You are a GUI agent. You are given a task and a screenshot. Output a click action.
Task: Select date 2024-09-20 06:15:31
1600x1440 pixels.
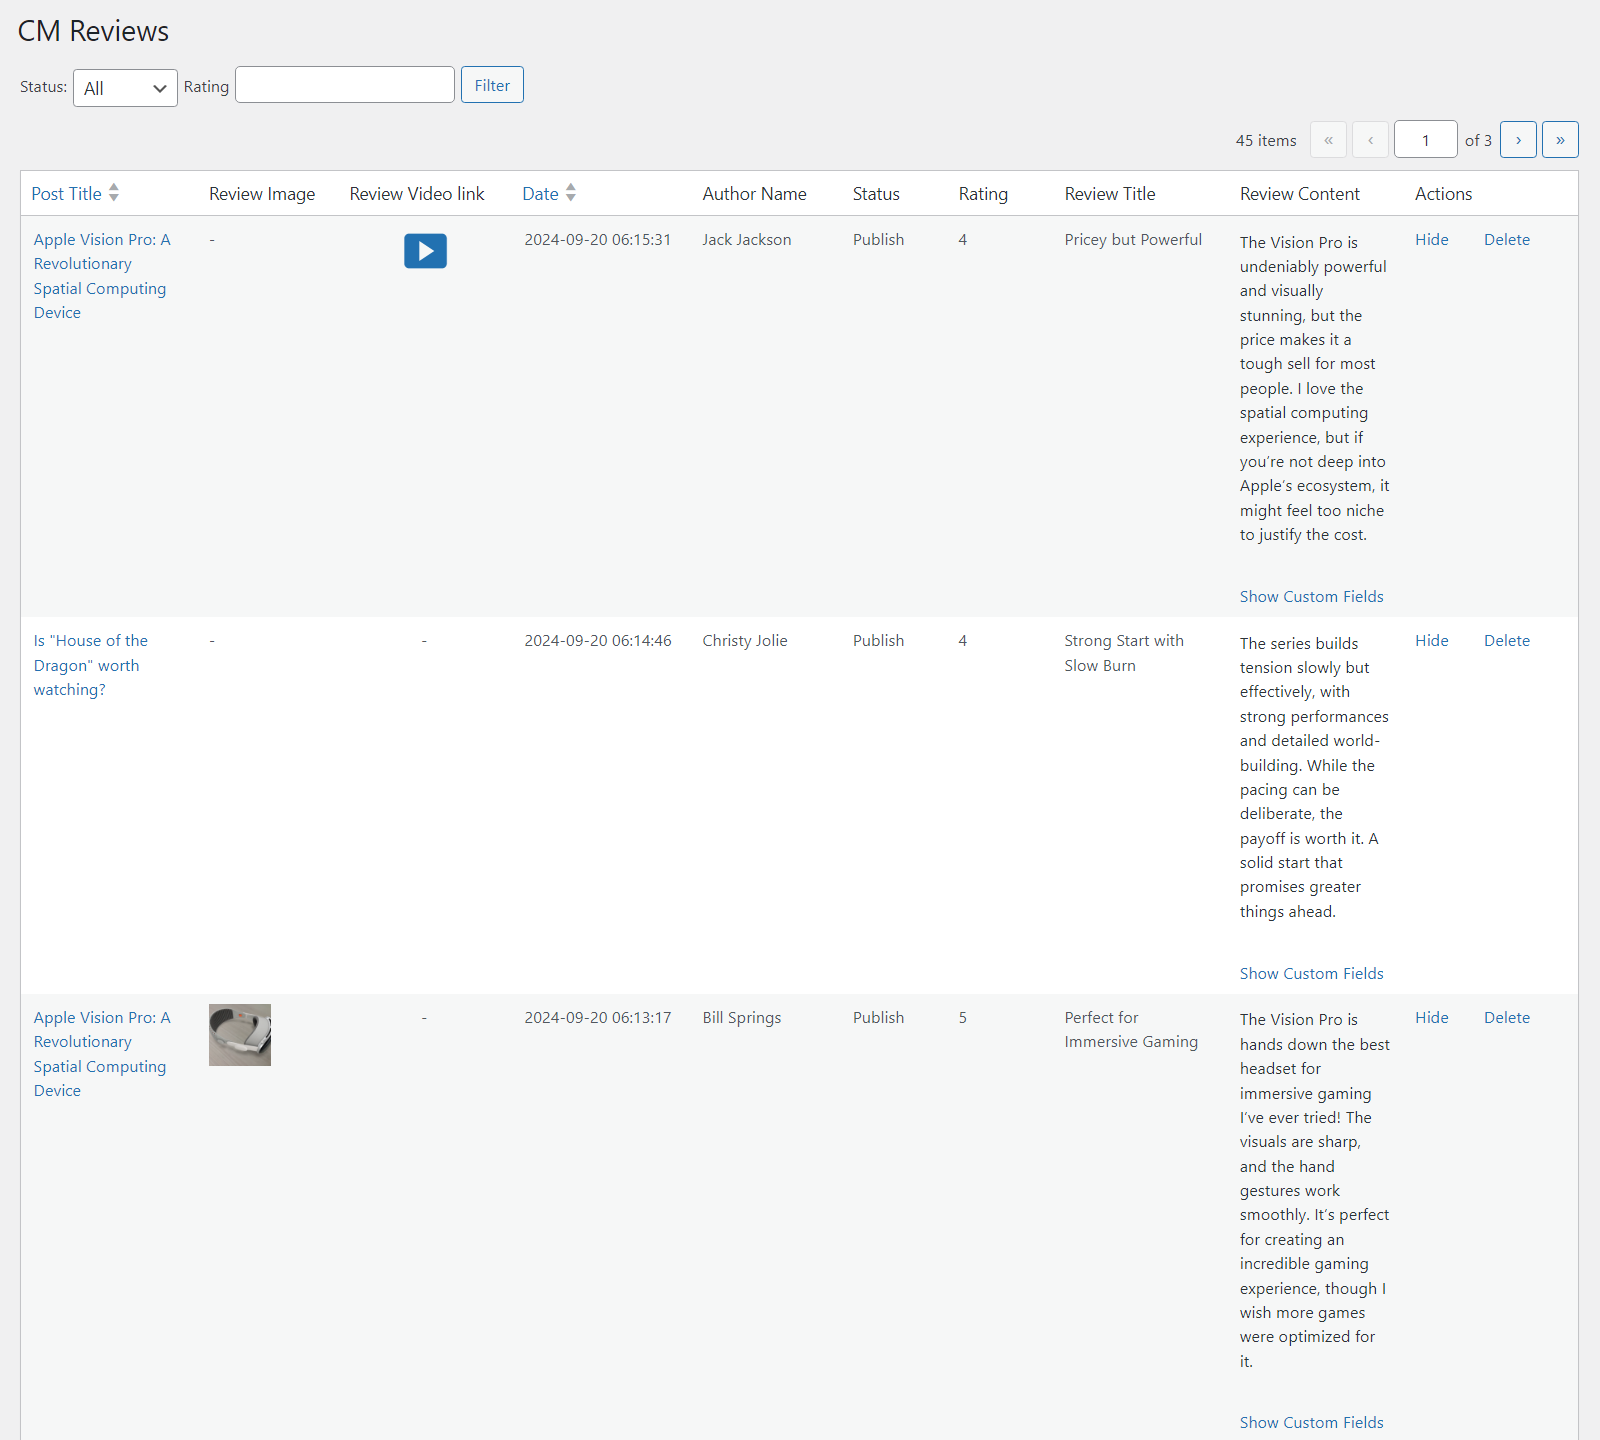click(x=598, y=240)
